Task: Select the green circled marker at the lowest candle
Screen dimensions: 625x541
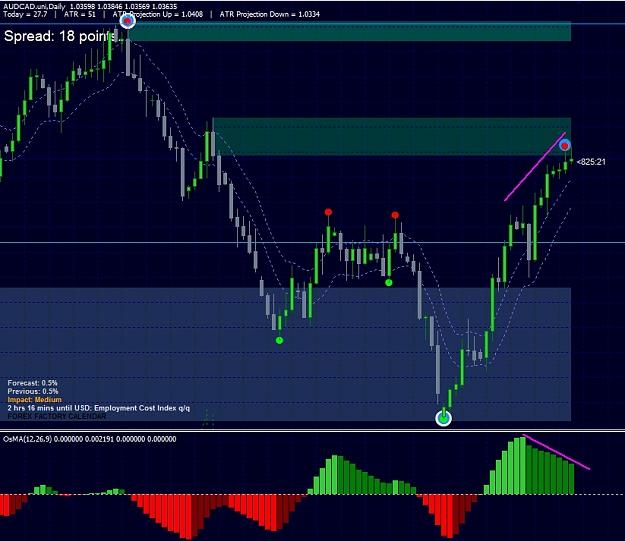Action: (443, 418)
